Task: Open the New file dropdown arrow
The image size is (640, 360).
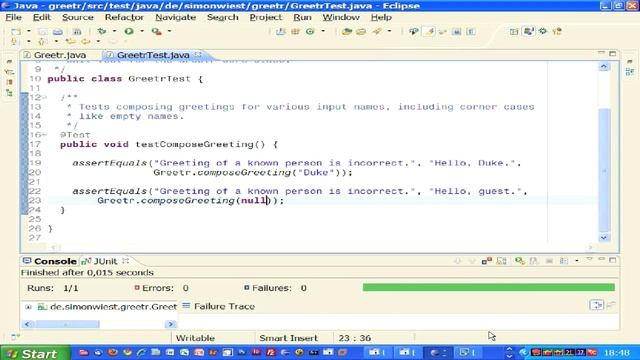Action: [x=29, y=31]
